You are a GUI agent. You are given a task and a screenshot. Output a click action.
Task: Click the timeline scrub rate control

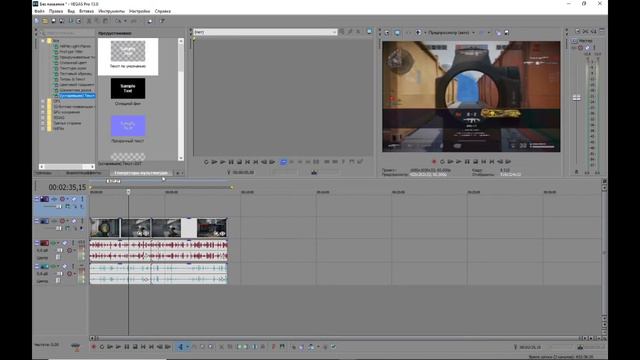tap(76, 346)
